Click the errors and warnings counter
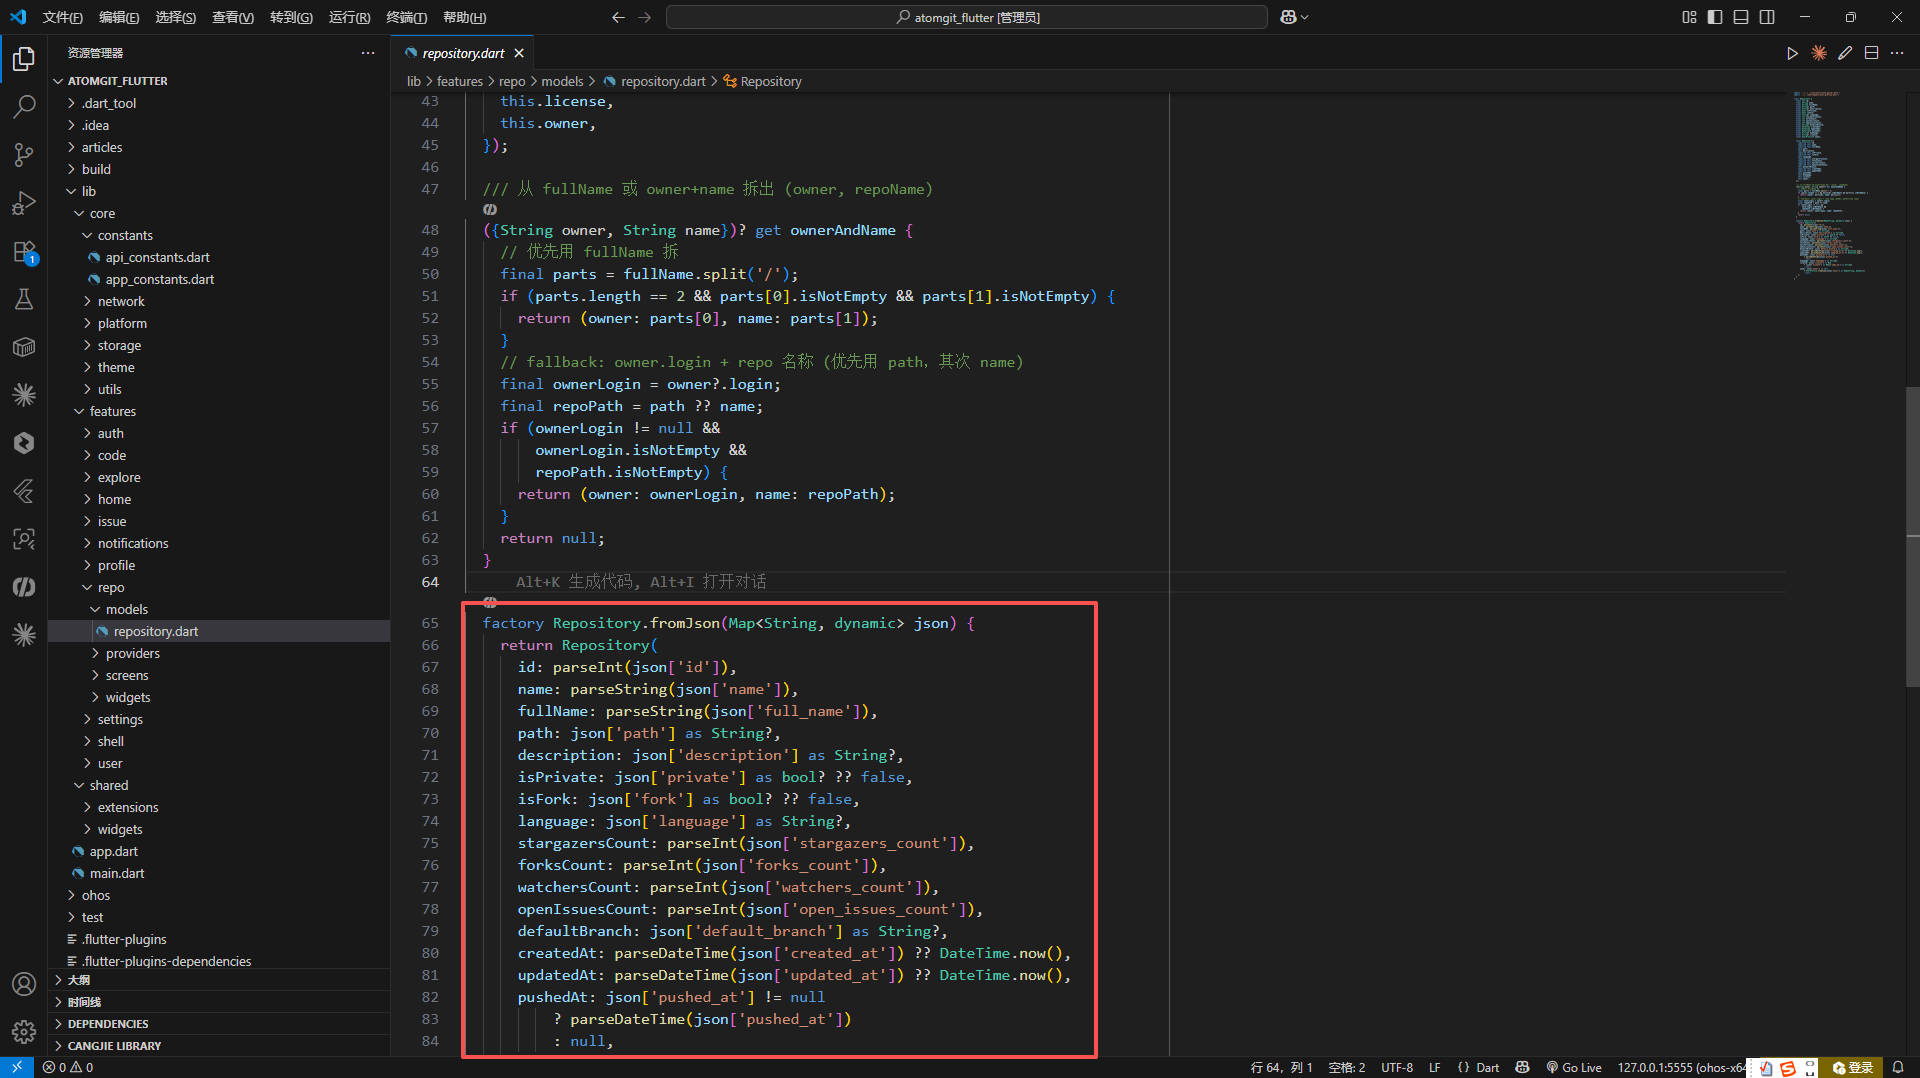The height and width of the screenshot is (1078, 1920). [68, 1067]
